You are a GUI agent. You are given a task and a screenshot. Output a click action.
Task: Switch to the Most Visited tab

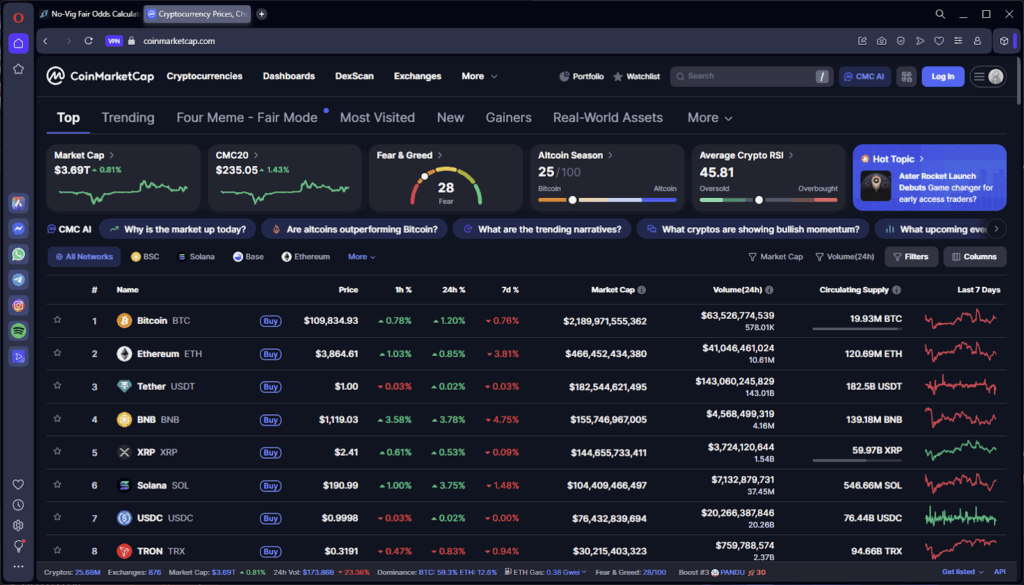377,118
